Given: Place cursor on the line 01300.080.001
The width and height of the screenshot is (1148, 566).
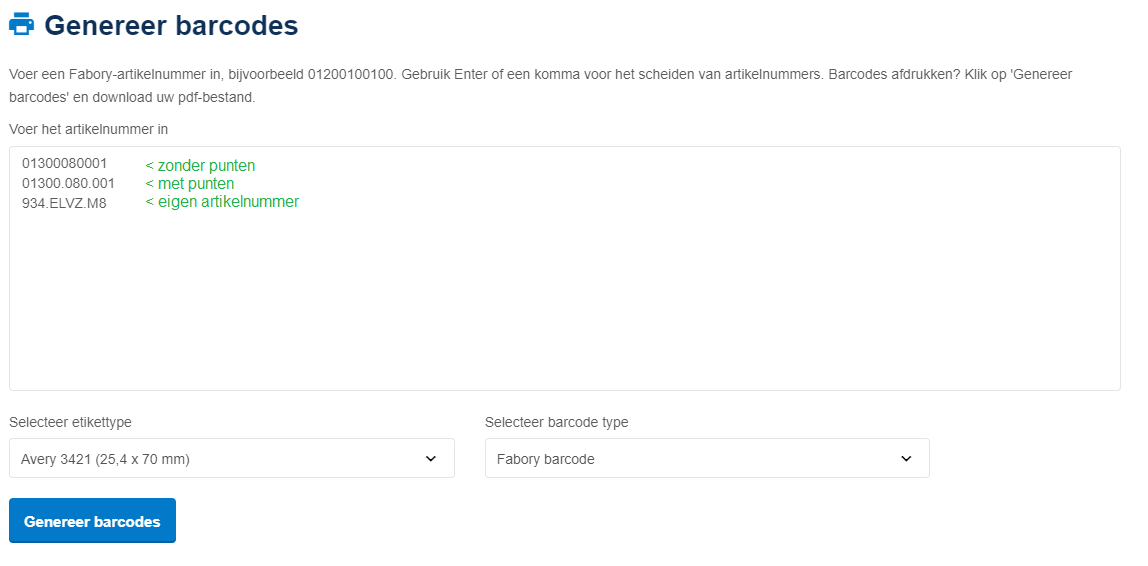Looking at the screenshot, I should click(68, 184).
